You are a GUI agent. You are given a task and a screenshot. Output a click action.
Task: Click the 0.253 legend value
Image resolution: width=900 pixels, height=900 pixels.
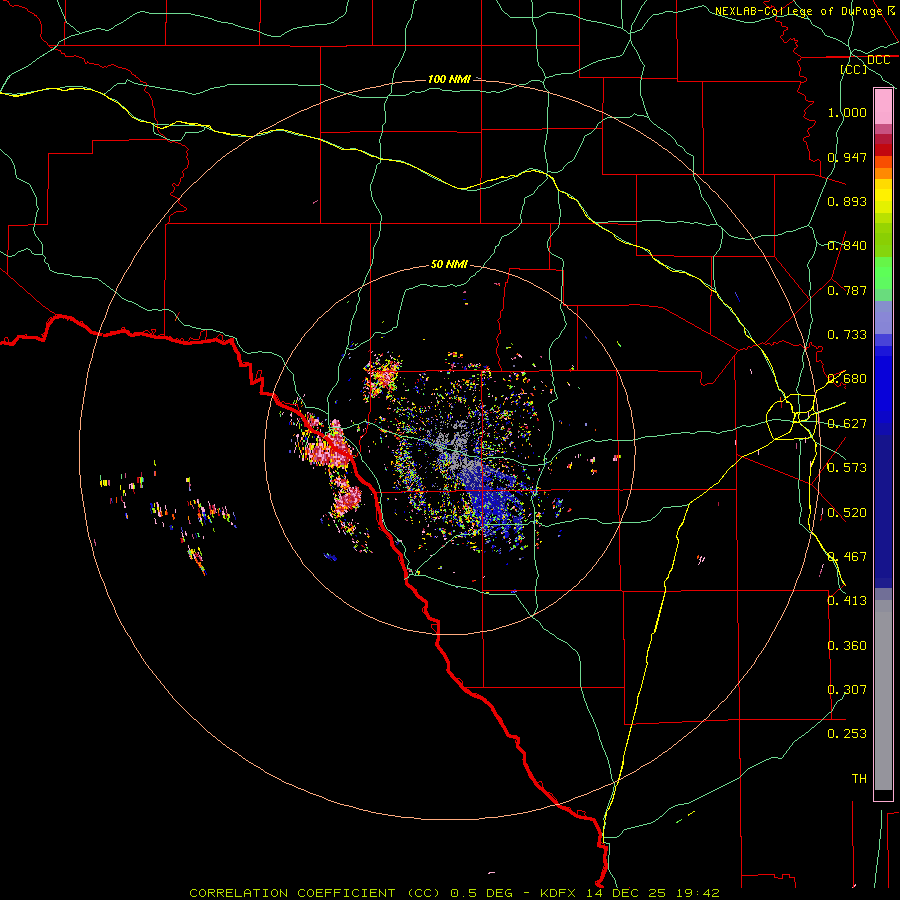847,734
